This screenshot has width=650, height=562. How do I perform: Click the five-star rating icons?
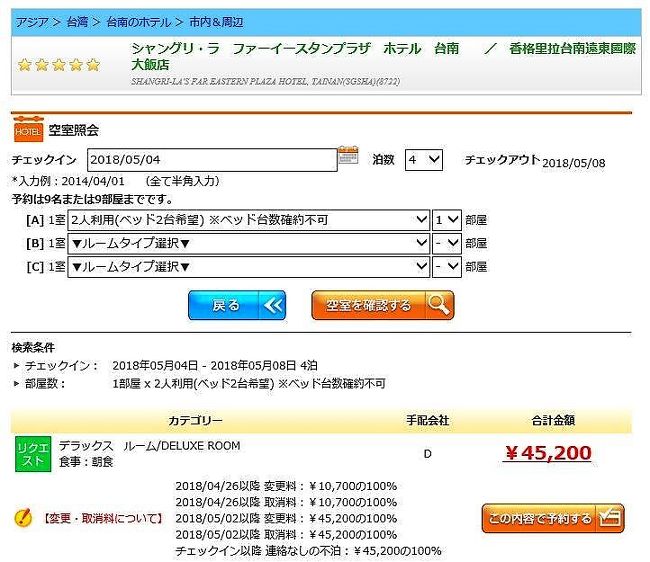(59, 65)
